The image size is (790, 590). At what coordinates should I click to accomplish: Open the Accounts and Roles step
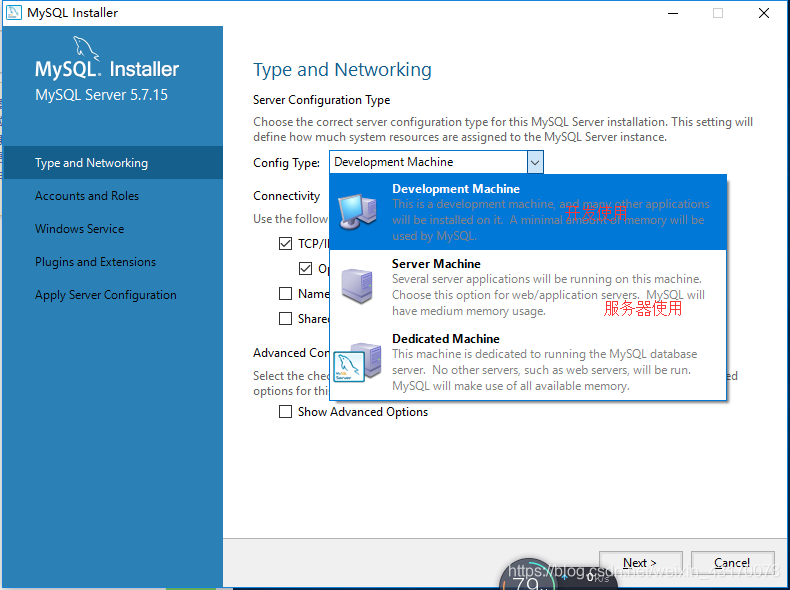pos(112,196)
